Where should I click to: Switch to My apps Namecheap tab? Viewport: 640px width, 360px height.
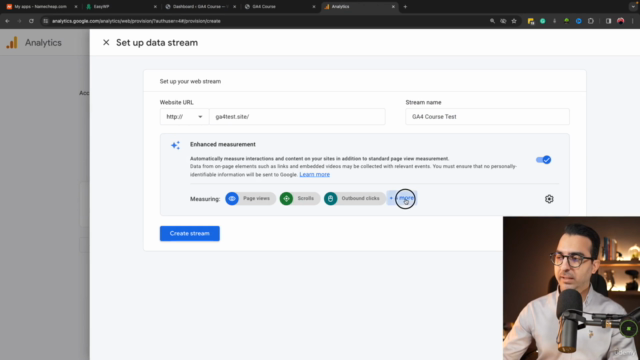40,7
